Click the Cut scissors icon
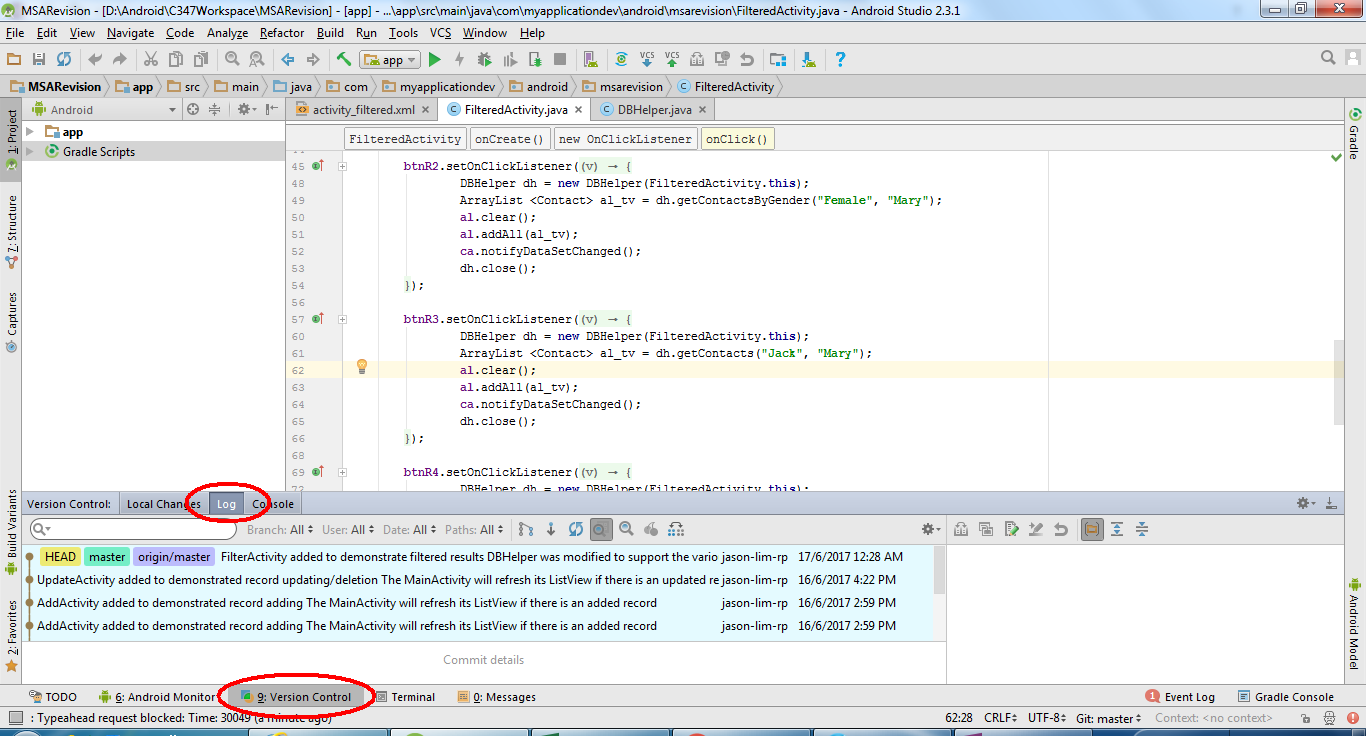 point(150,60)
